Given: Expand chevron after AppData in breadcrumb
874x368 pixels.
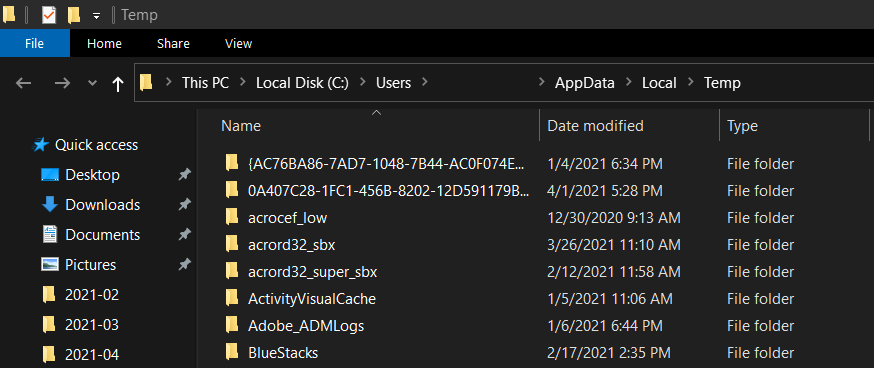Looking at the screenshot, I should [629, 83].
